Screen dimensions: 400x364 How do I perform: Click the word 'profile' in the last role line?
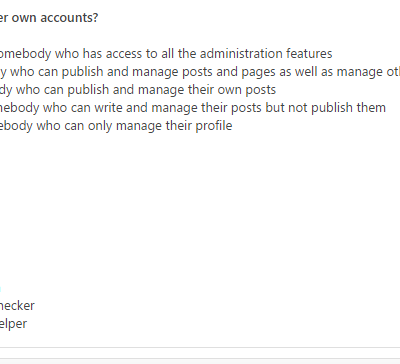(214, 126)
